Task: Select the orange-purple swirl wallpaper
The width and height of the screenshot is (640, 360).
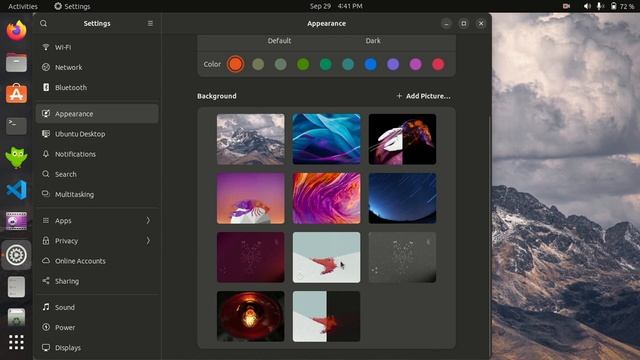Action: click(x=327, y=198)
